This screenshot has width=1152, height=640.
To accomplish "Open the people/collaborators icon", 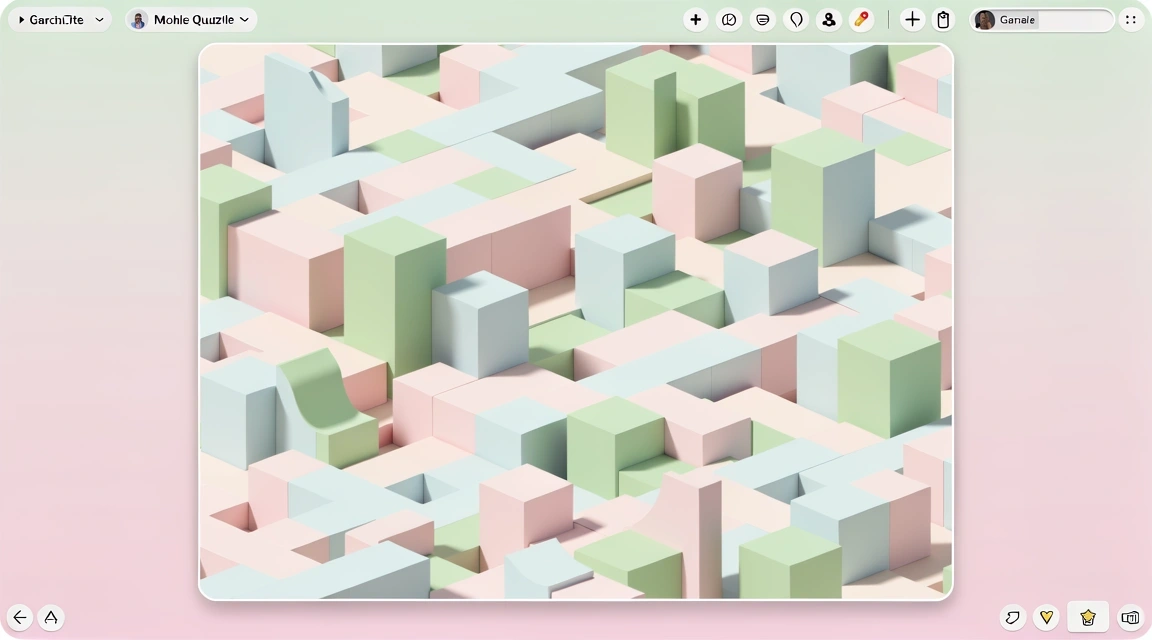I will (x=828, y=20).
